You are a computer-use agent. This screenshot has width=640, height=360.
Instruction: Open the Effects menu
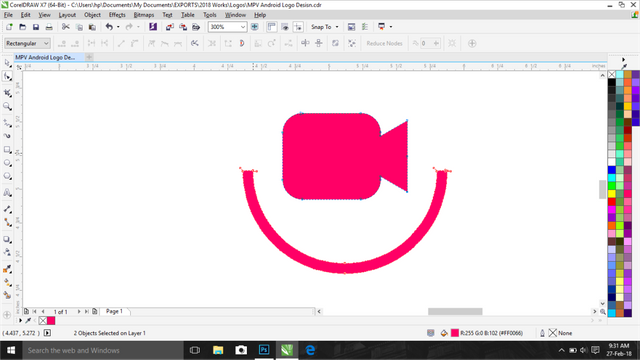(x=117, y=15)
